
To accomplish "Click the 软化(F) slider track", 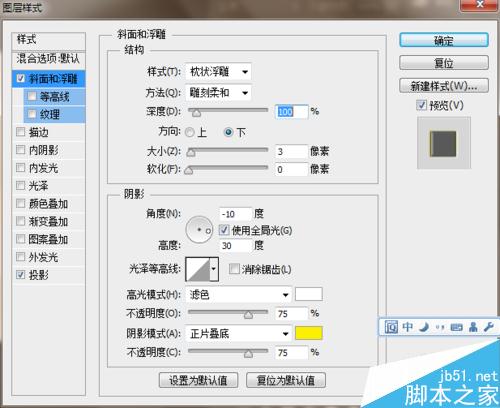I will 228,168.
